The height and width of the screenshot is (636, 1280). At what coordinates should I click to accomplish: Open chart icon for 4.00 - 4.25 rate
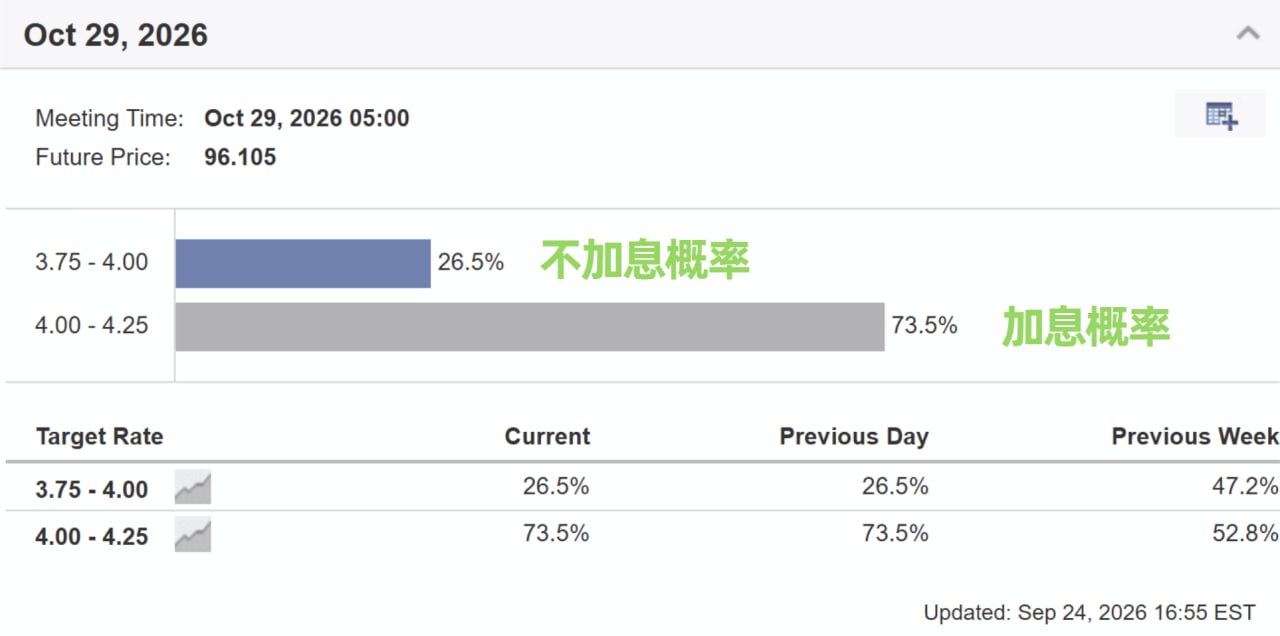[193, 536]
